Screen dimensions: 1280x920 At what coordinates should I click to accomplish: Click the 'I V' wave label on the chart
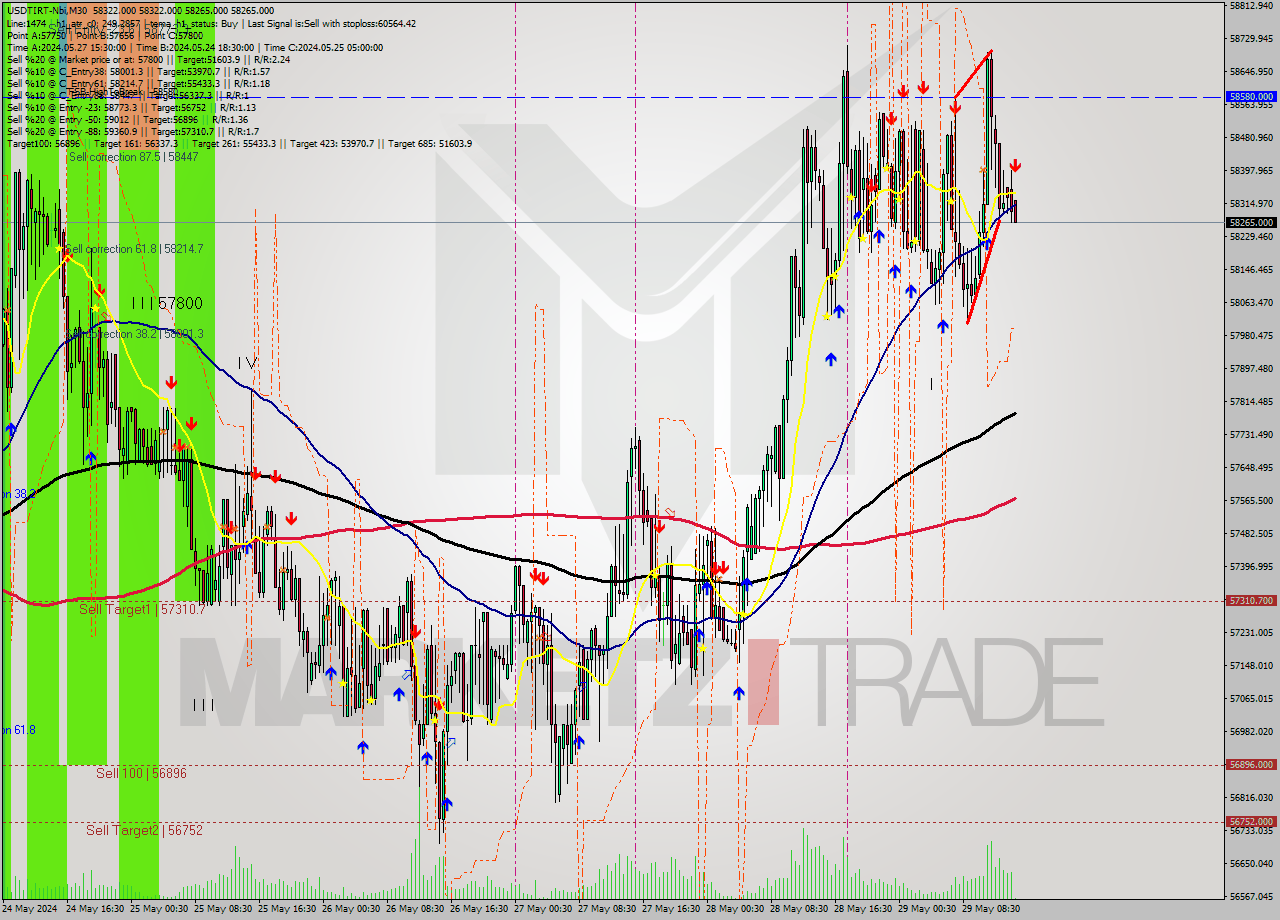247,362
